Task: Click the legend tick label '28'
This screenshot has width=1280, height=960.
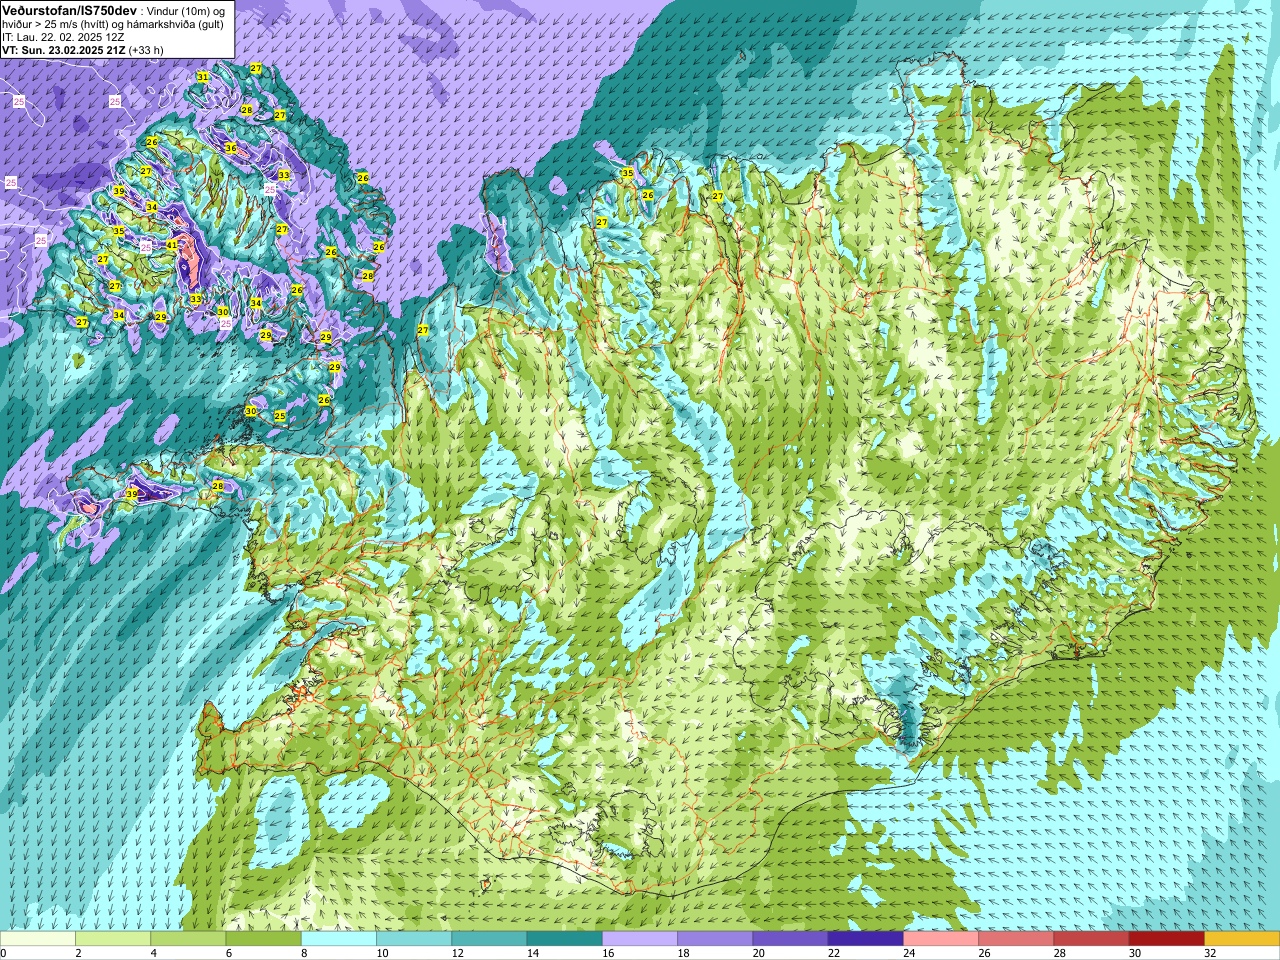Action: point(1061,953)
